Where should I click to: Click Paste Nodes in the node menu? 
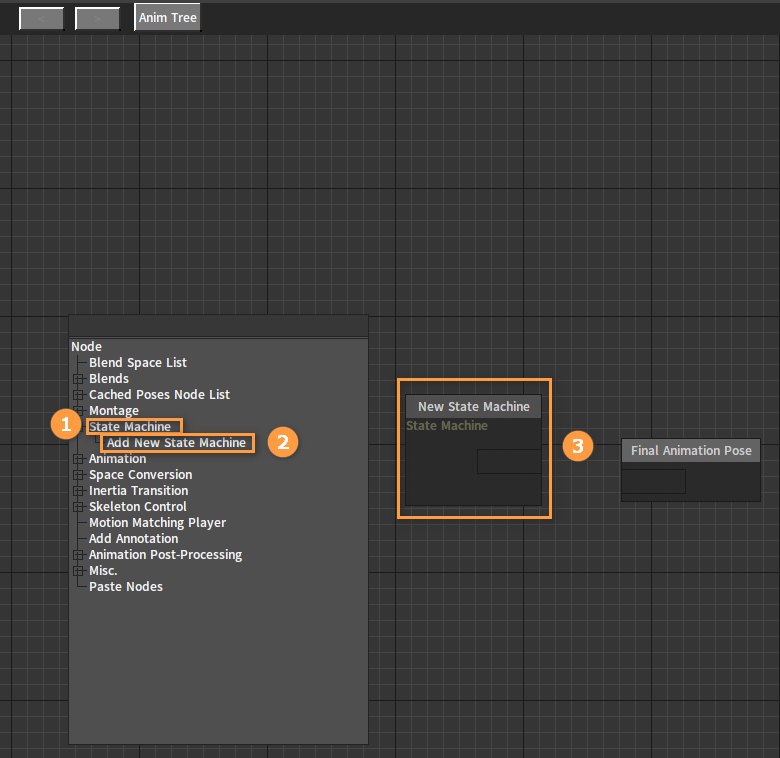[126, 587]
